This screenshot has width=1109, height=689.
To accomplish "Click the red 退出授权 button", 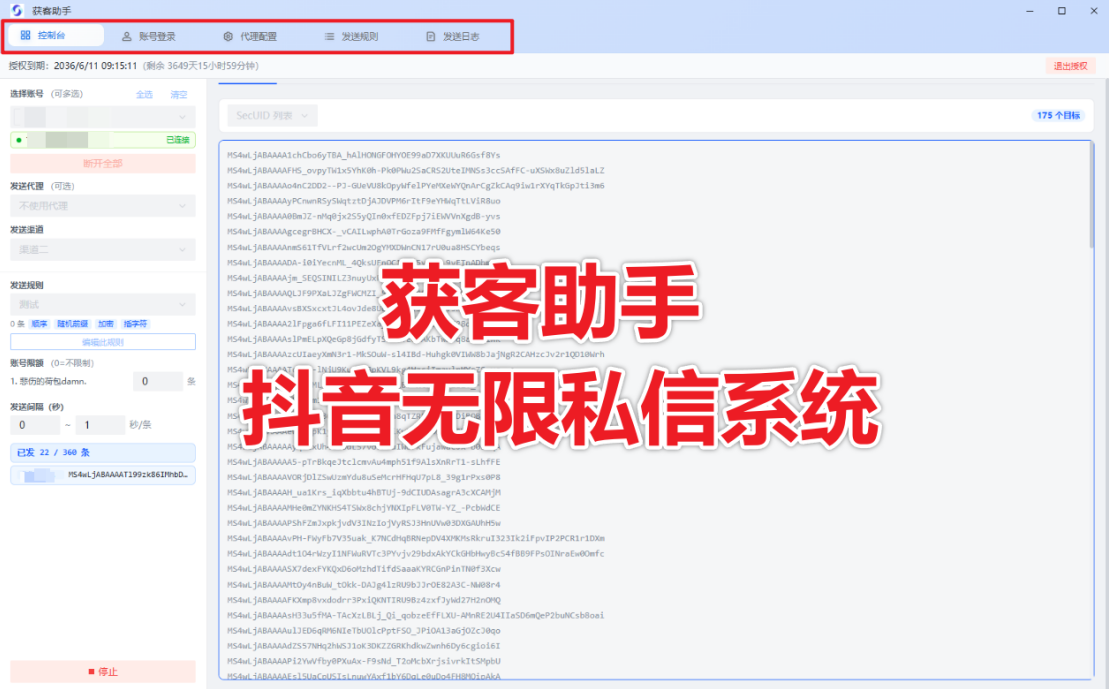I will click(1070, 66).
